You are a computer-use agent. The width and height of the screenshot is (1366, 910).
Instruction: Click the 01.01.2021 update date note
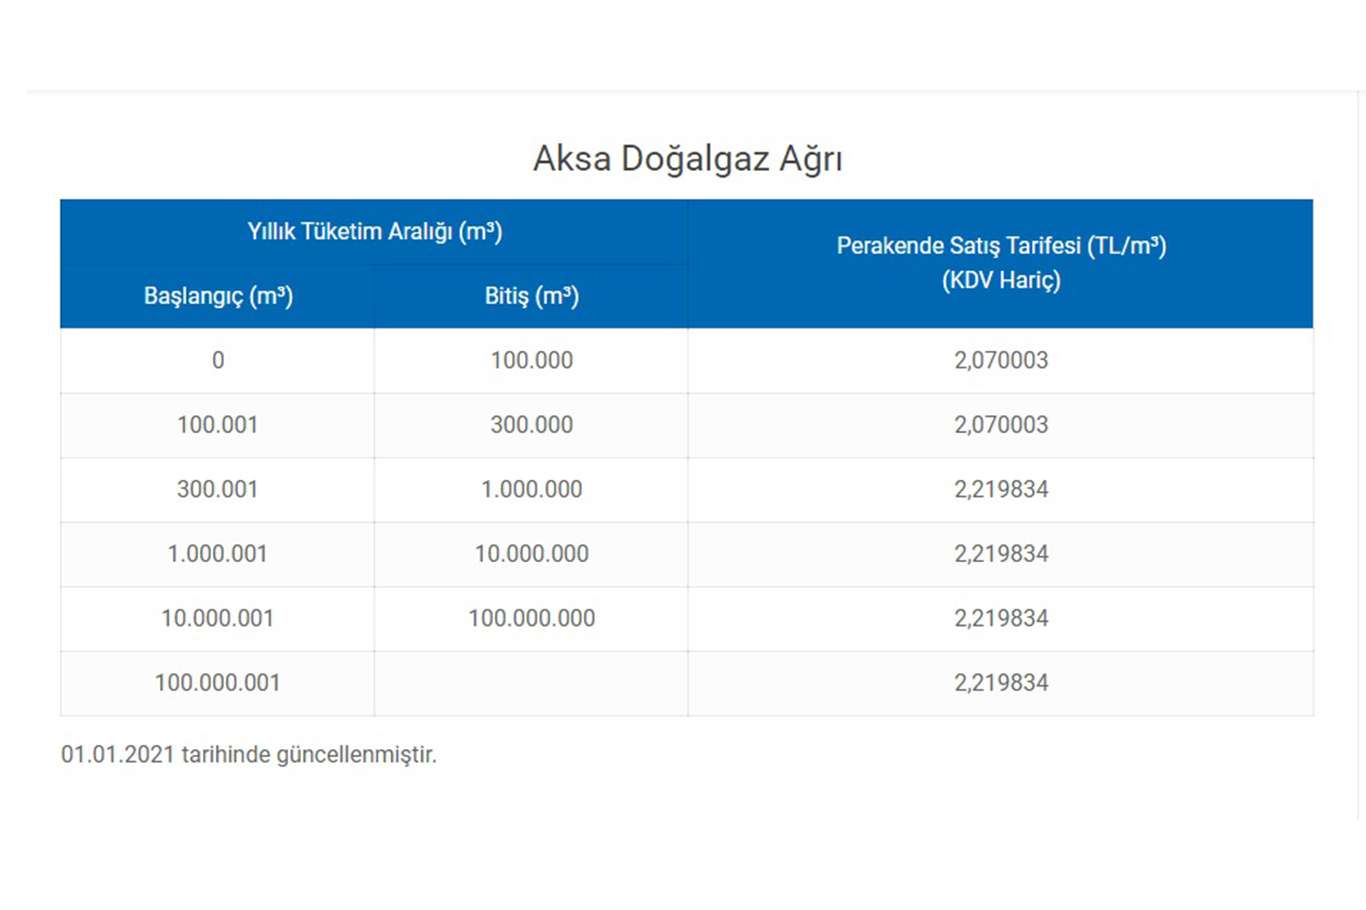[248, 755]
